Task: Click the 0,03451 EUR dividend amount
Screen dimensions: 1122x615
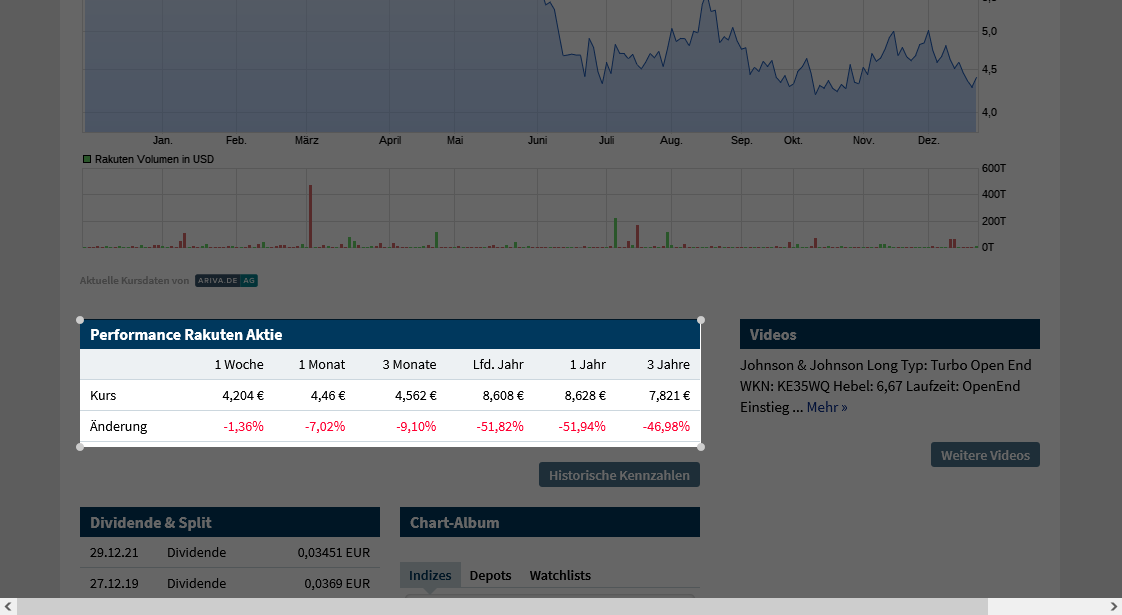Action: pyautogui.click(x=333, y=552)
